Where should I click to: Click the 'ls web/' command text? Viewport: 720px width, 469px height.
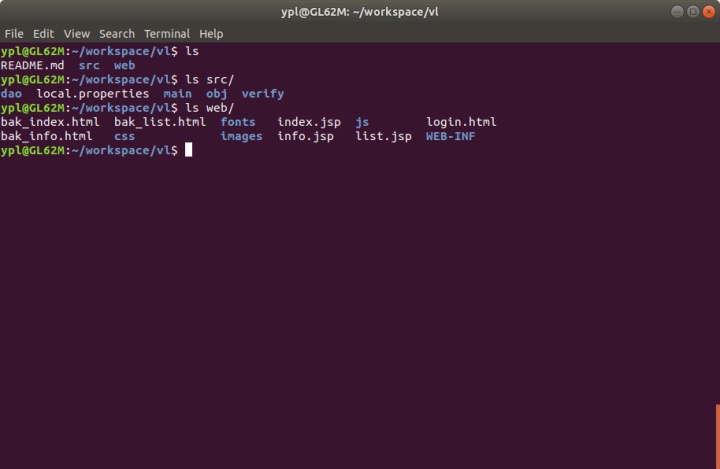(209, 108)
